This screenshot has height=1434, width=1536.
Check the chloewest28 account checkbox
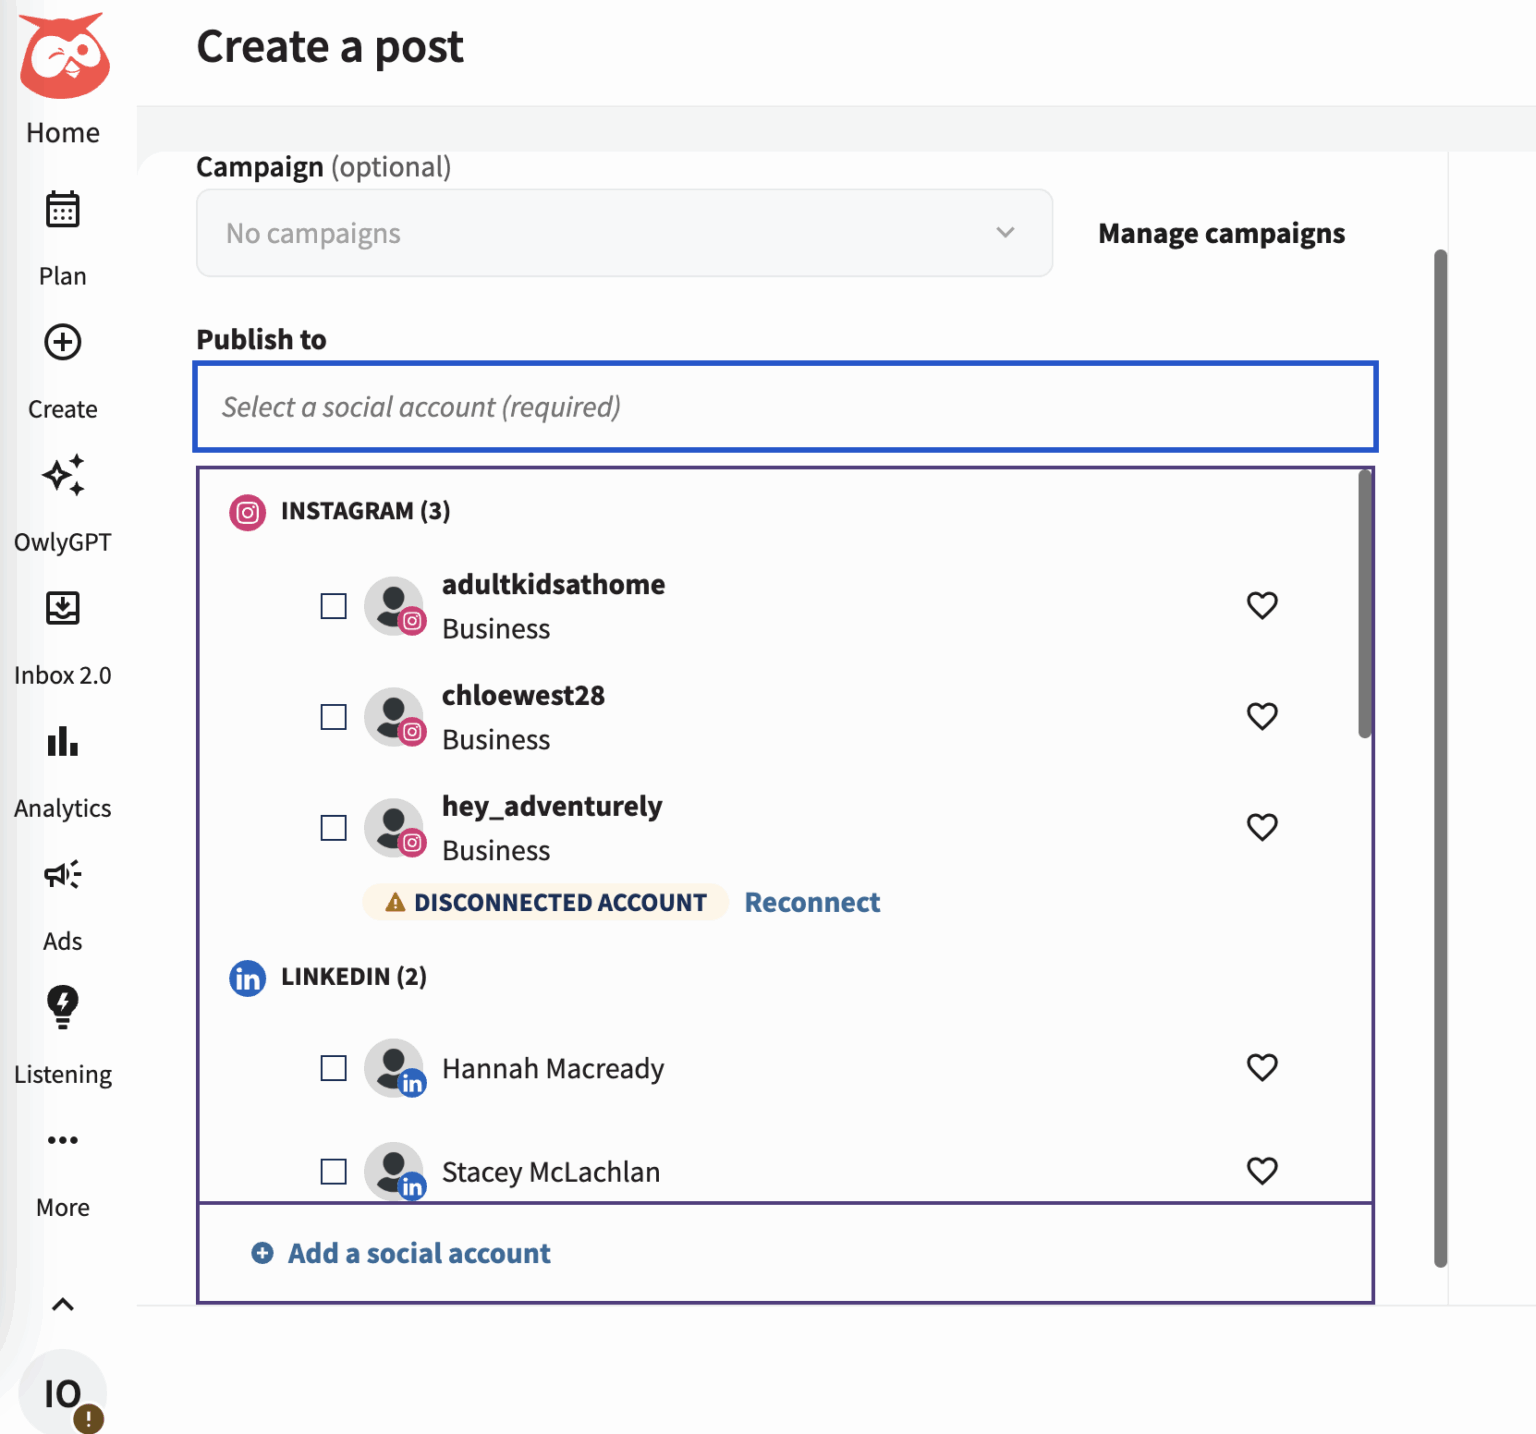(x=333, y=717)
